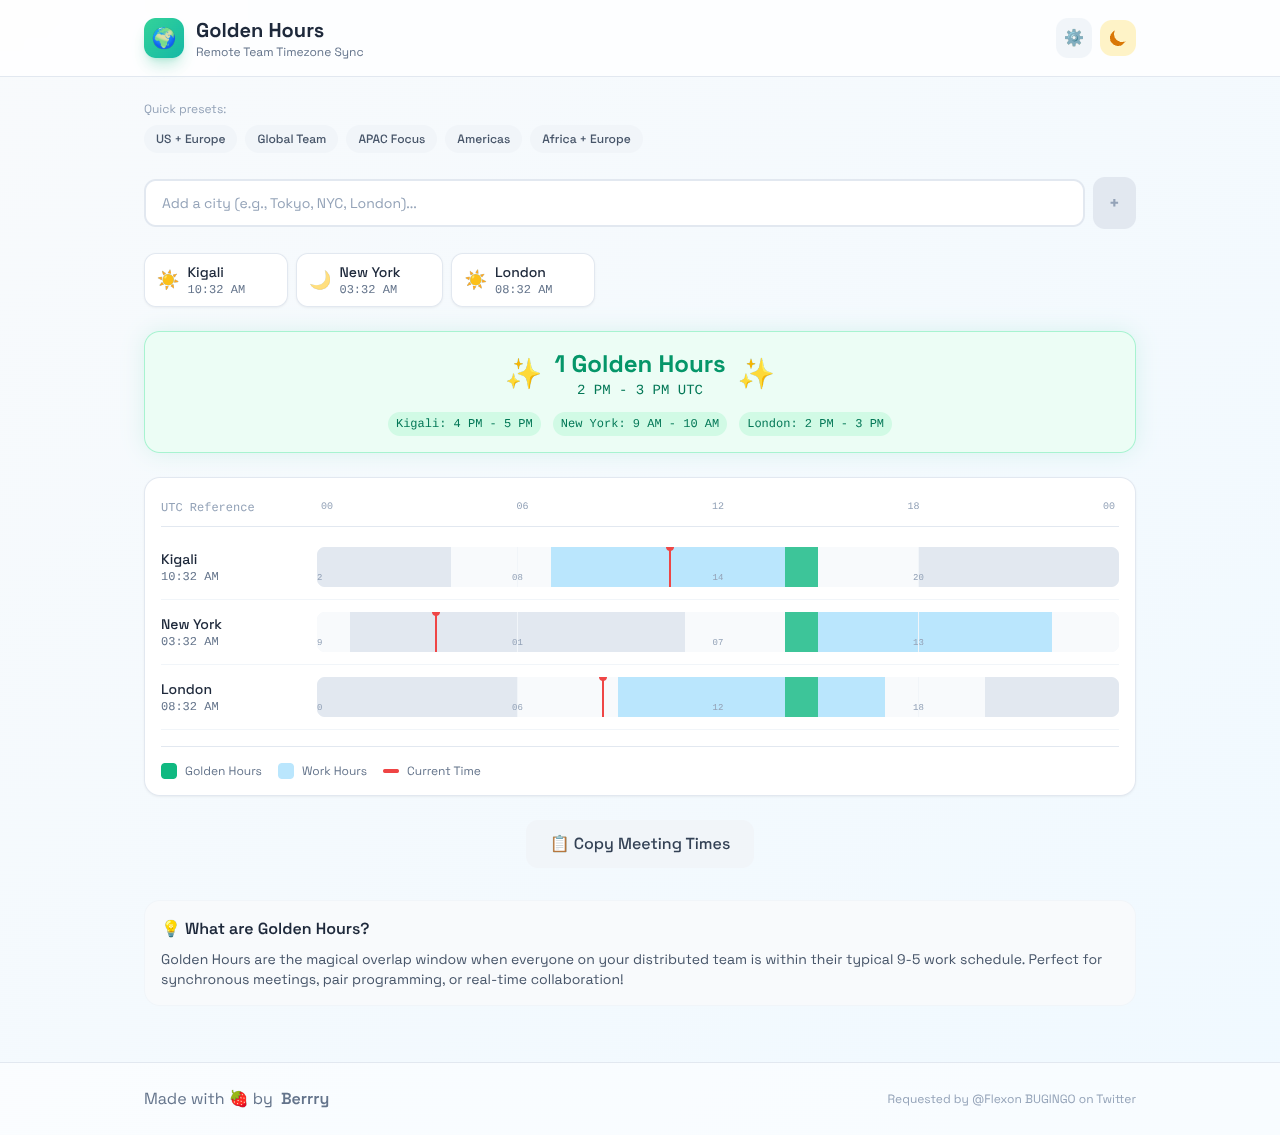1280x1135 pixels.
Task: Click the plus icon to add a city
Action: tap(1113, 203)
